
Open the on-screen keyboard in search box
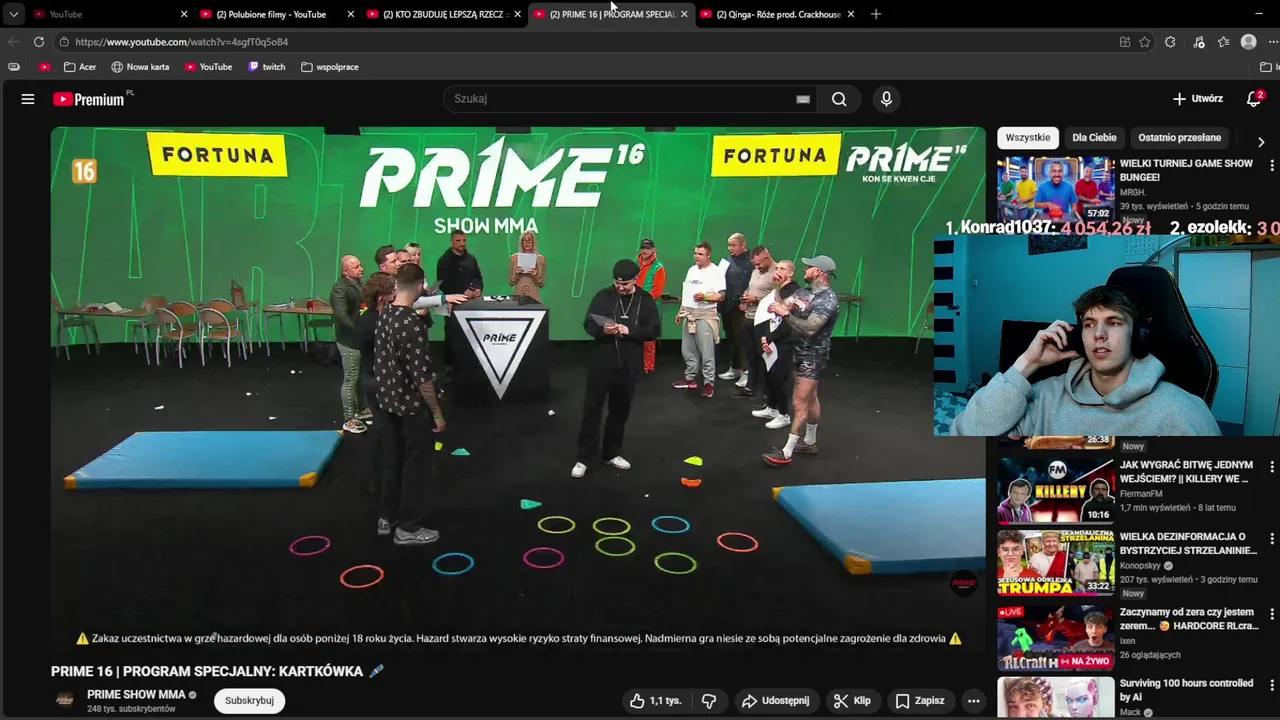pyautogui.click(x=802, y=99)
